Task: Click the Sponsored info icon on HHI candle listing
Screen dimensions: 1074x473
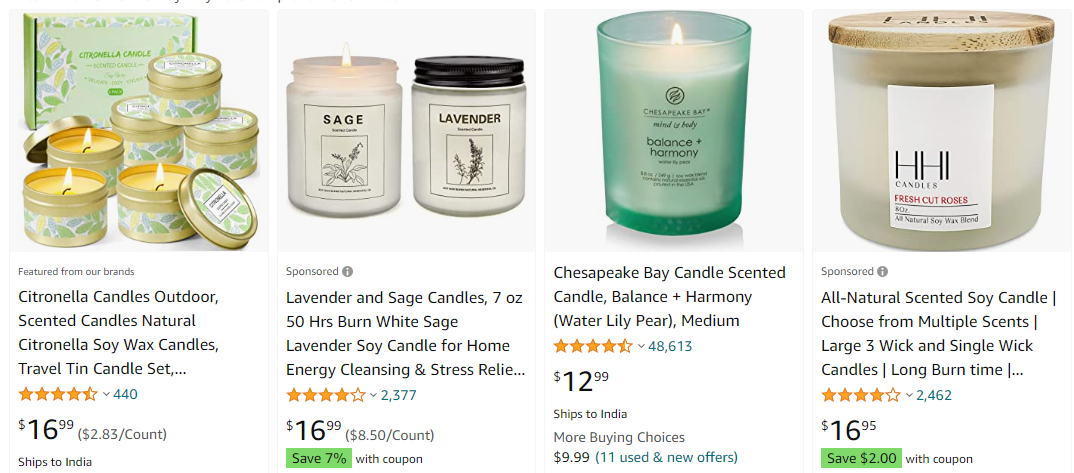Action: (x=882, y=272)
